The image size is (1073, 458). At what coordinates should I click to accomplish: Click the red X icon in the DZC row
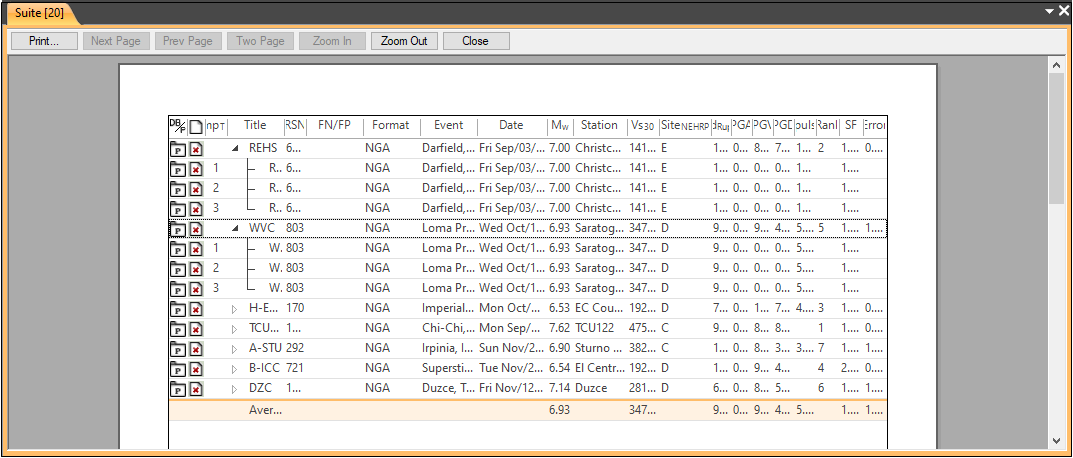click(x=196, y=389)
